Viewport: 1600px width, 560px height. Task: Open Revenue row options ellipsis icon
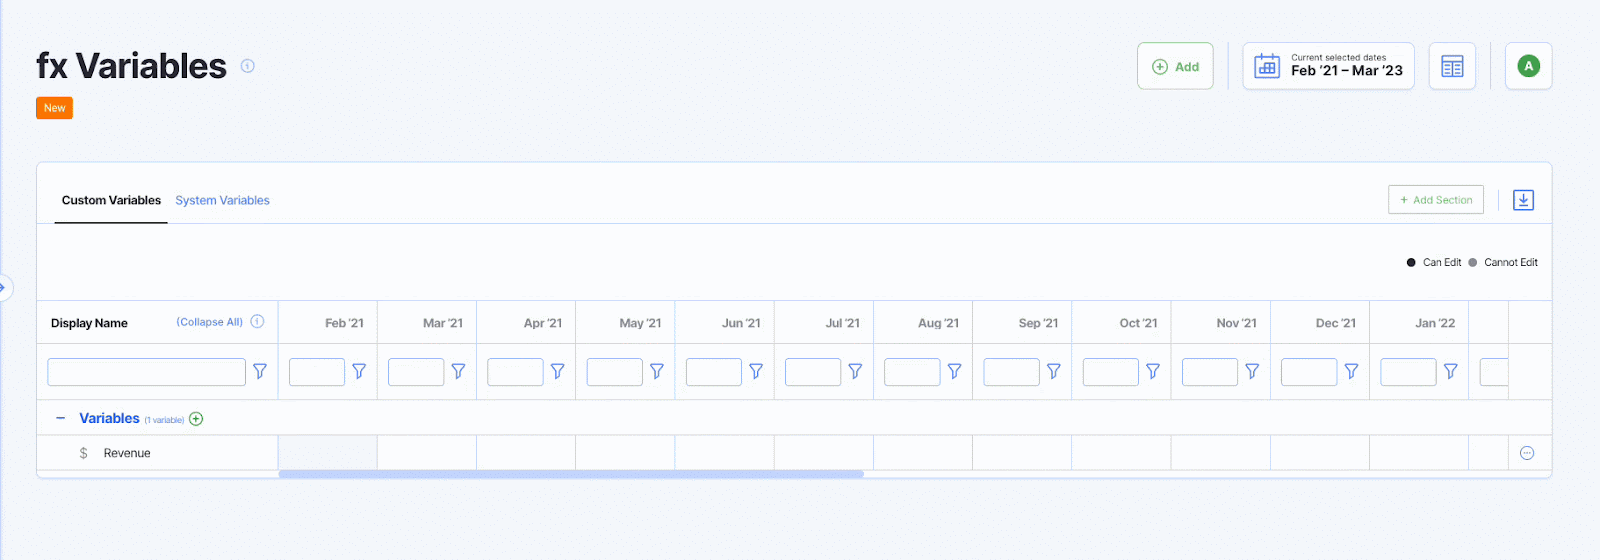pyautogui.click(x=1527, y=453)
